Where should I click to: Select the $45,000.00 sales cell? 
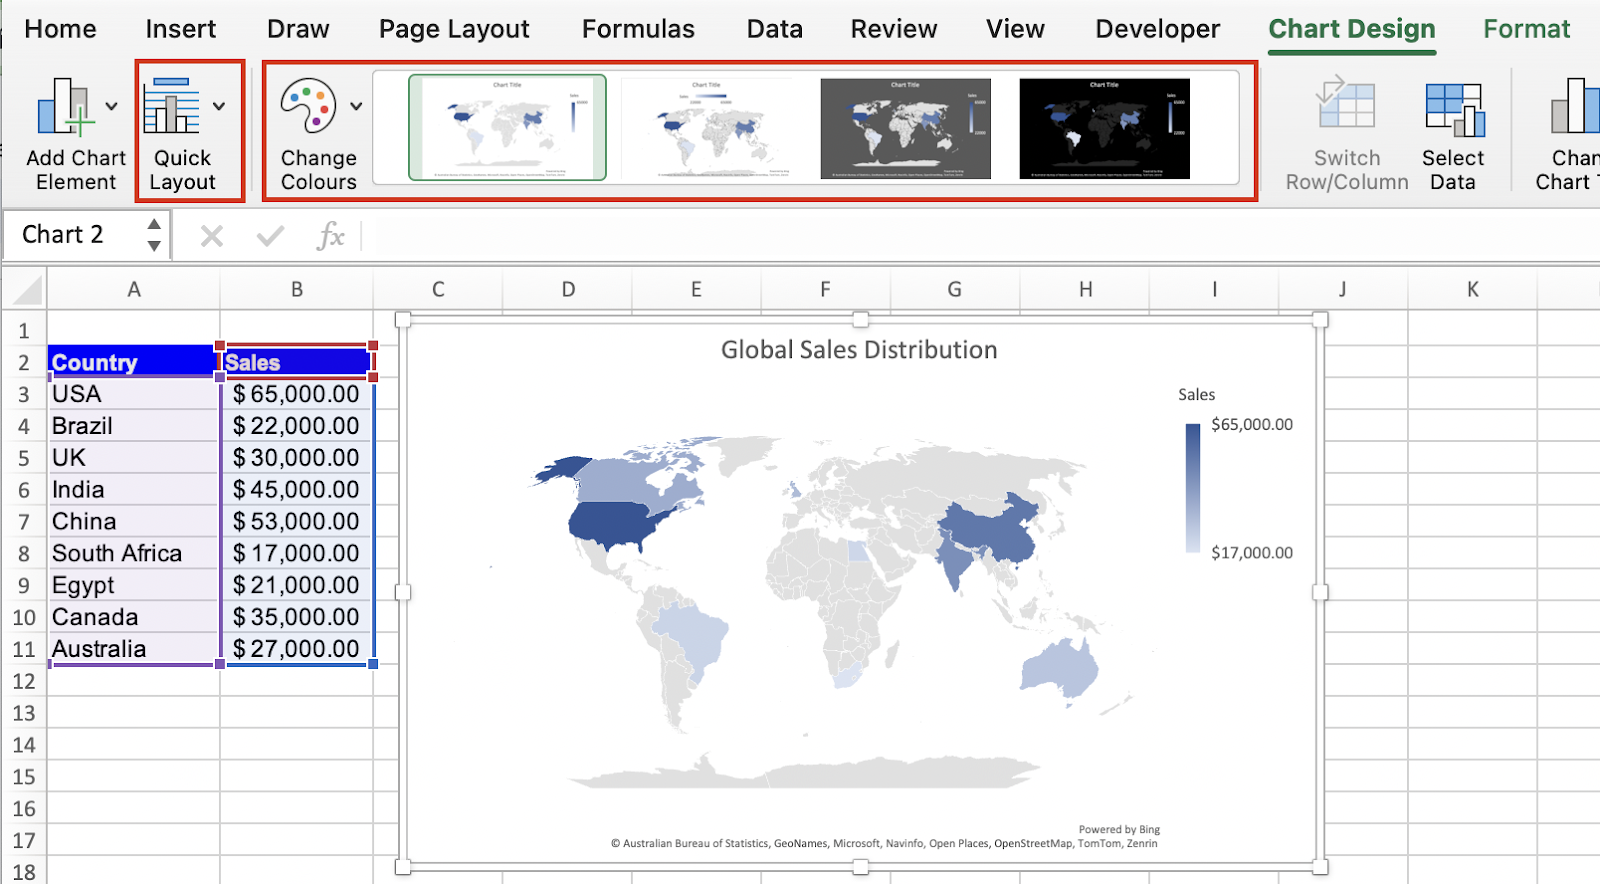[x=297, y=490]
